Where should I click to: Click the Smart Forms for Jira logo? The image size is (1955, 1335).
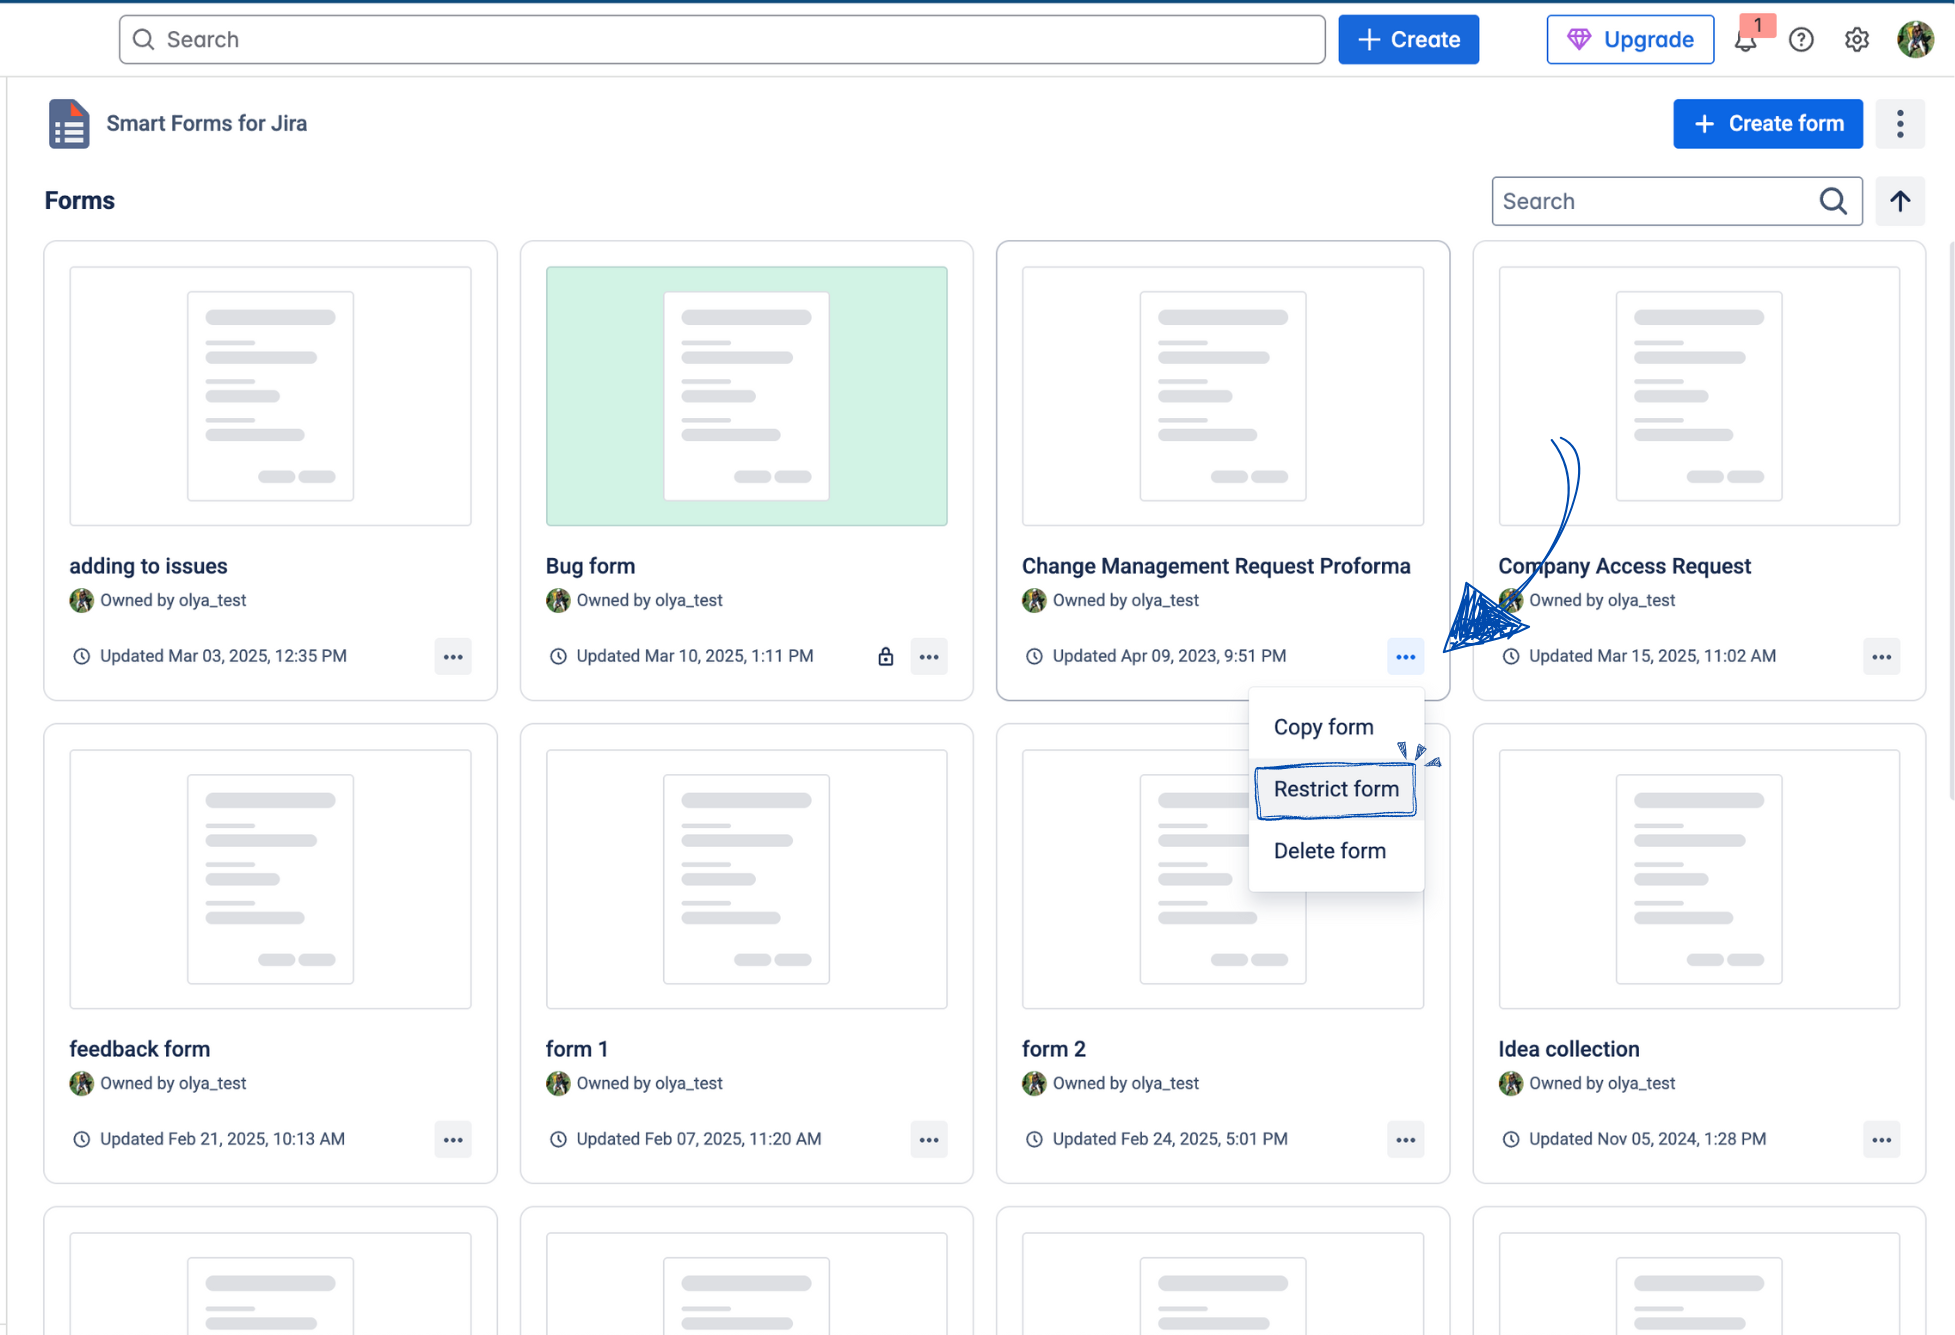tap(69, 124)
